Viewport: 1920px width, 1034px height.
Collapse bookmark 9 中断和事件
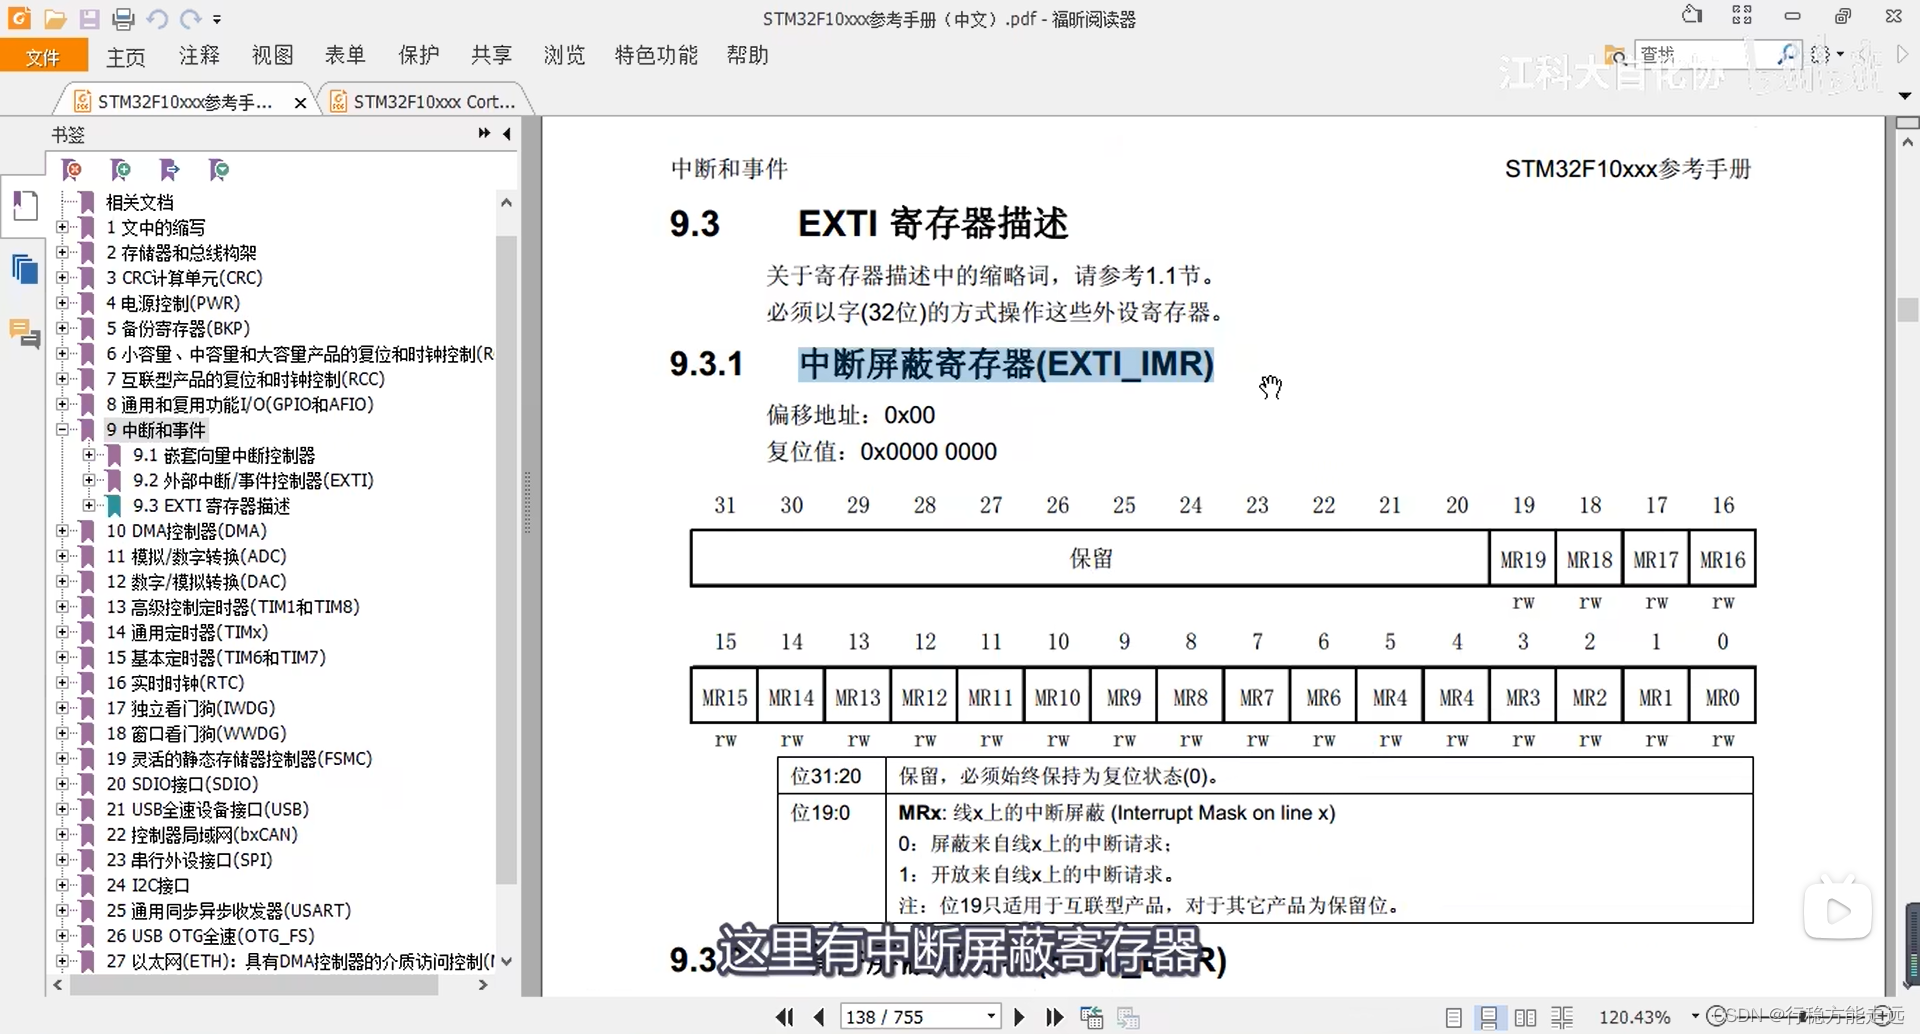[62, 430]
